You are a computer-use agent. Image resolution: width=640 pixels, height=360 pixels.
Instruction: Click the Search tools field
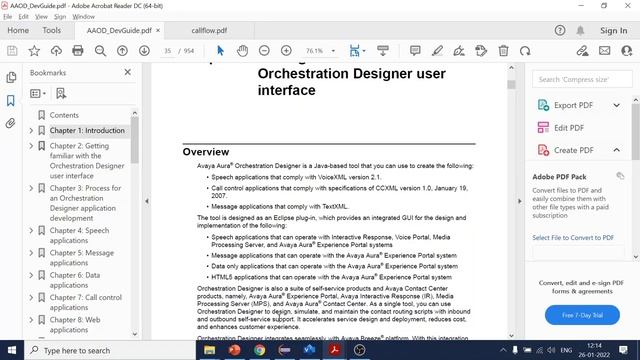582,80
